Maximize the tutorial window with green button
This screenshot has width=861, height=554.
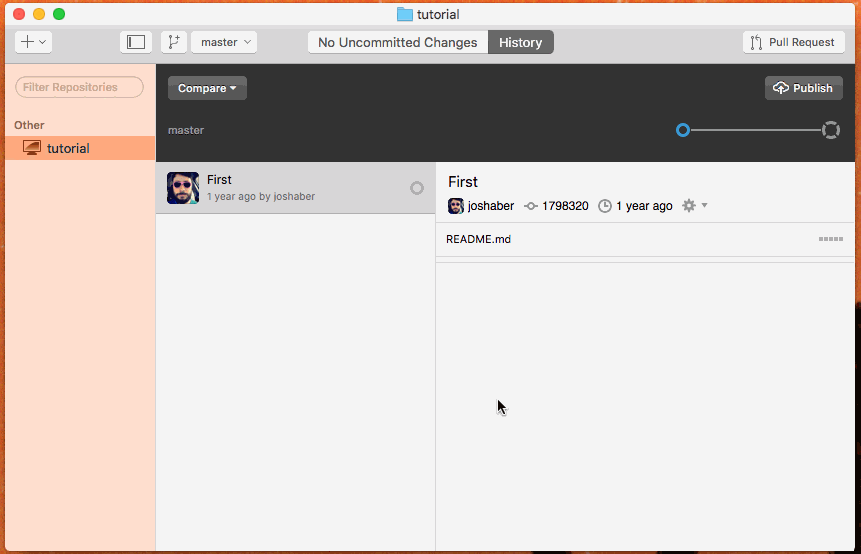point(59,14)
